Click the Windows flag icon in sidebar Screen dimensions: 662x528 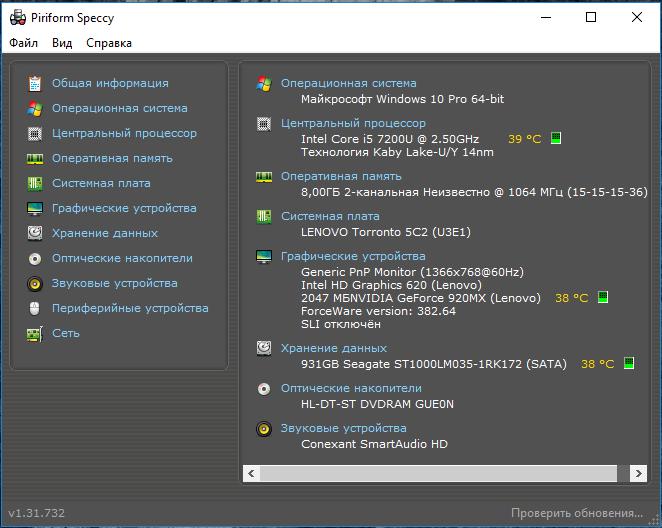(35, 108)
